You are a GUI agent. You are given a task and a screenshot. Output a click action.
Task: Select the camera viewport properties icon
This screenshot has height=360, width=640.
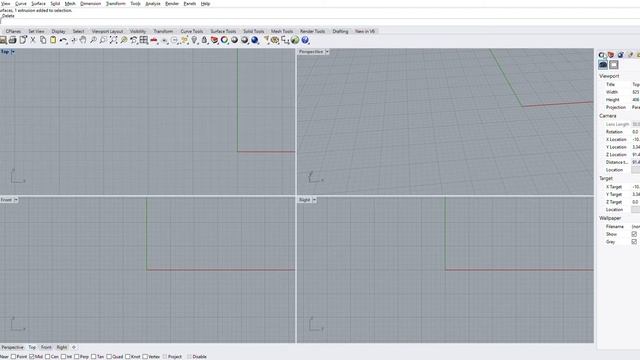point(603,64)
